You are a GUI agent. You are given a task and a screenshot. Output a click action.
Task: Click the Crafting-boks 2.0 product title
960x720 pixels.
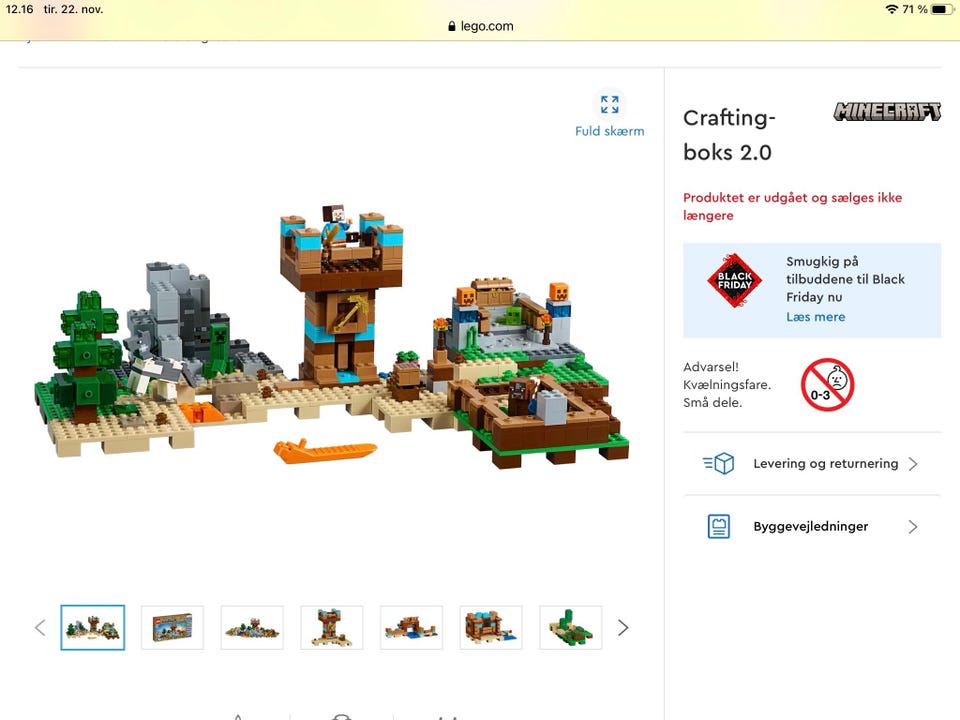729,135
